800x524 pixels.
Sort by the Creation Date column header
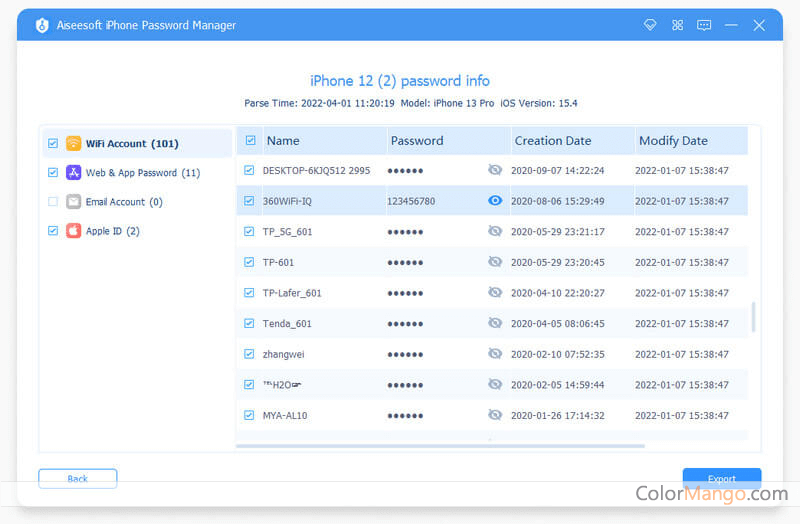pos(552,141)
